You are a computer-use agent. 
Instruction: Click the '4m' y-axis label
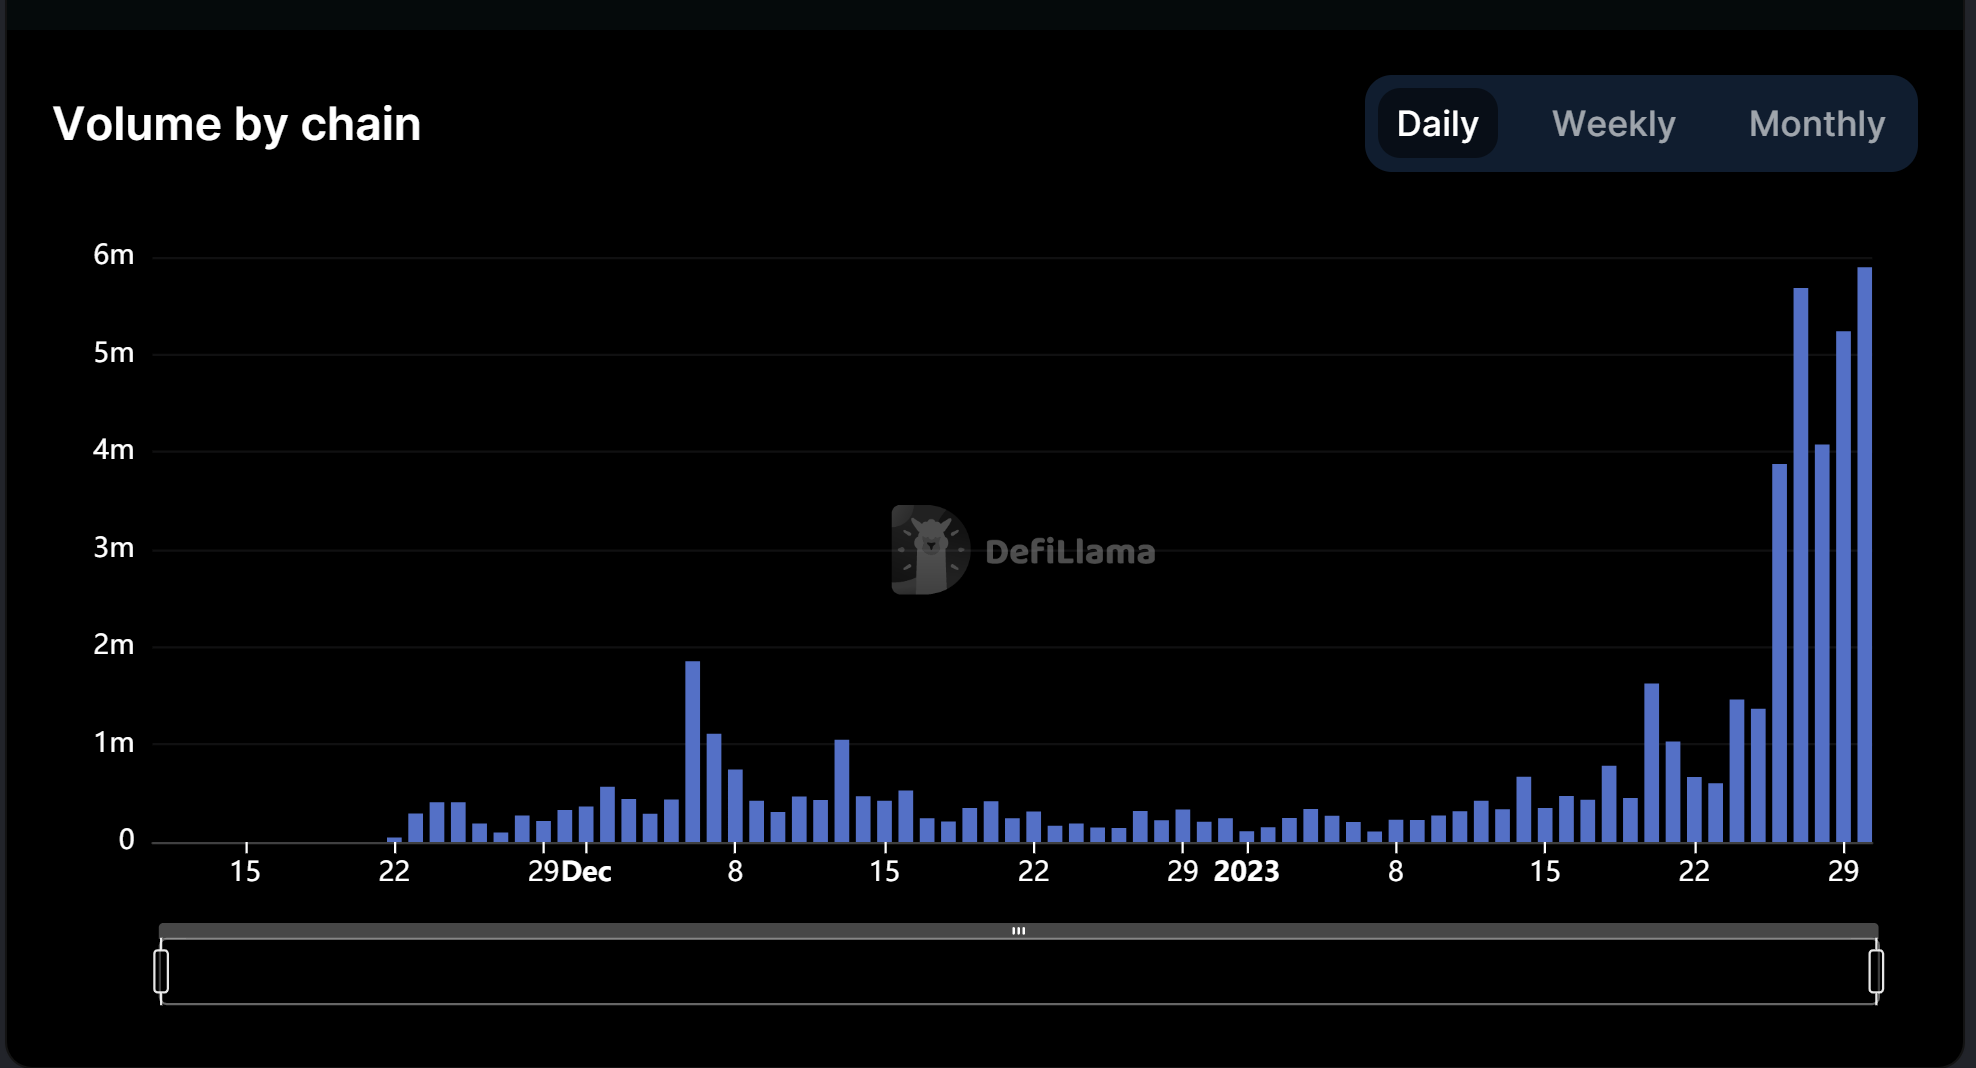113,450
